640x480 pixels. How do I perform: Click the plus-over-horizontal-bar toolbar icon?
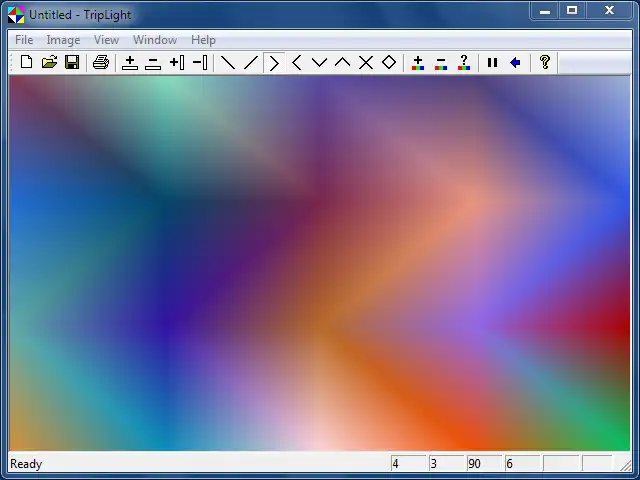[130, 62]
